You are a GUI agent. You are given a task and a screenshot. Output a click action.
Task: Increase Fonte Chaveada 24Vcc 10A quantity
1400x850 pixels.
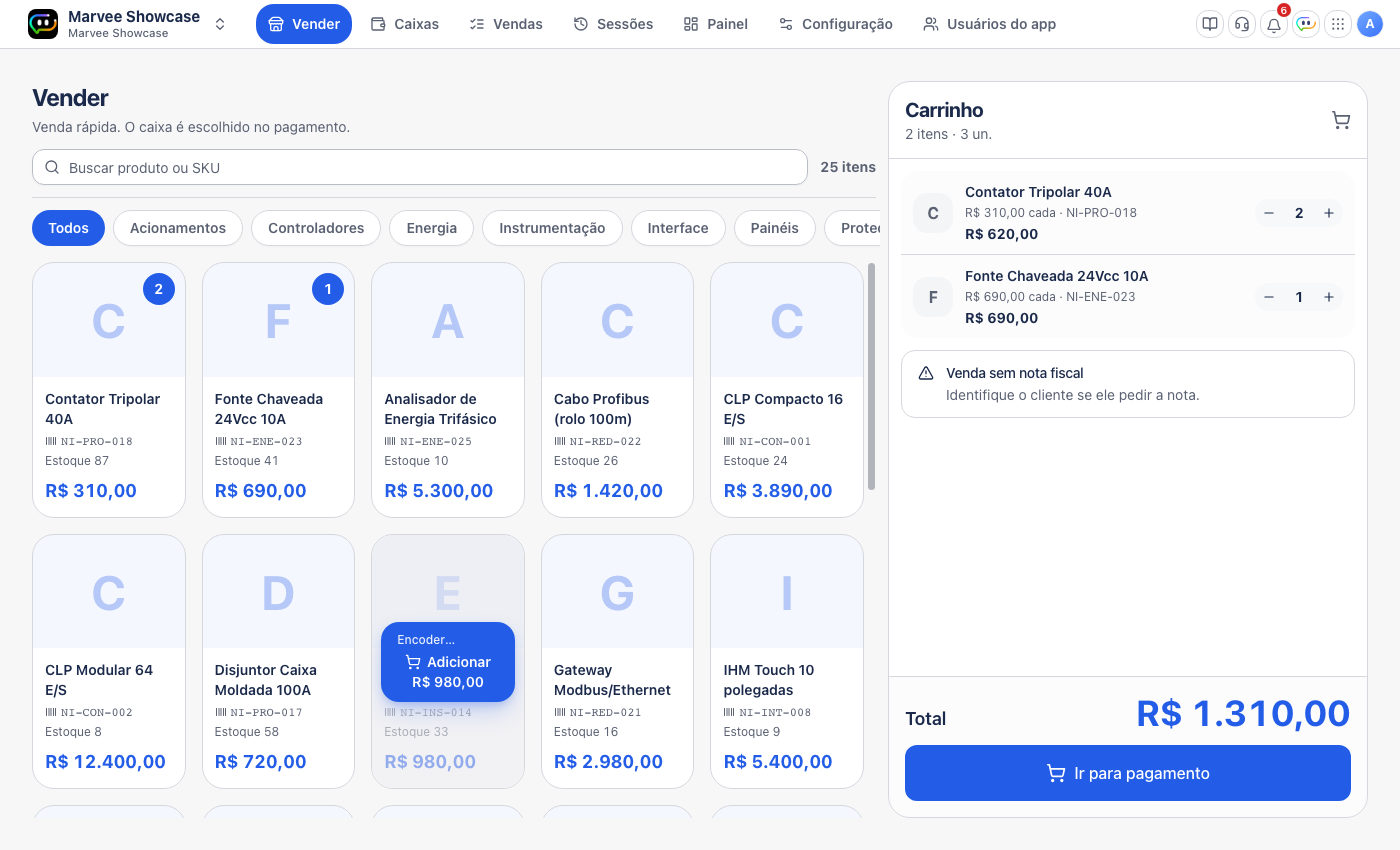pyautogui.click(x=1329, y=297)
